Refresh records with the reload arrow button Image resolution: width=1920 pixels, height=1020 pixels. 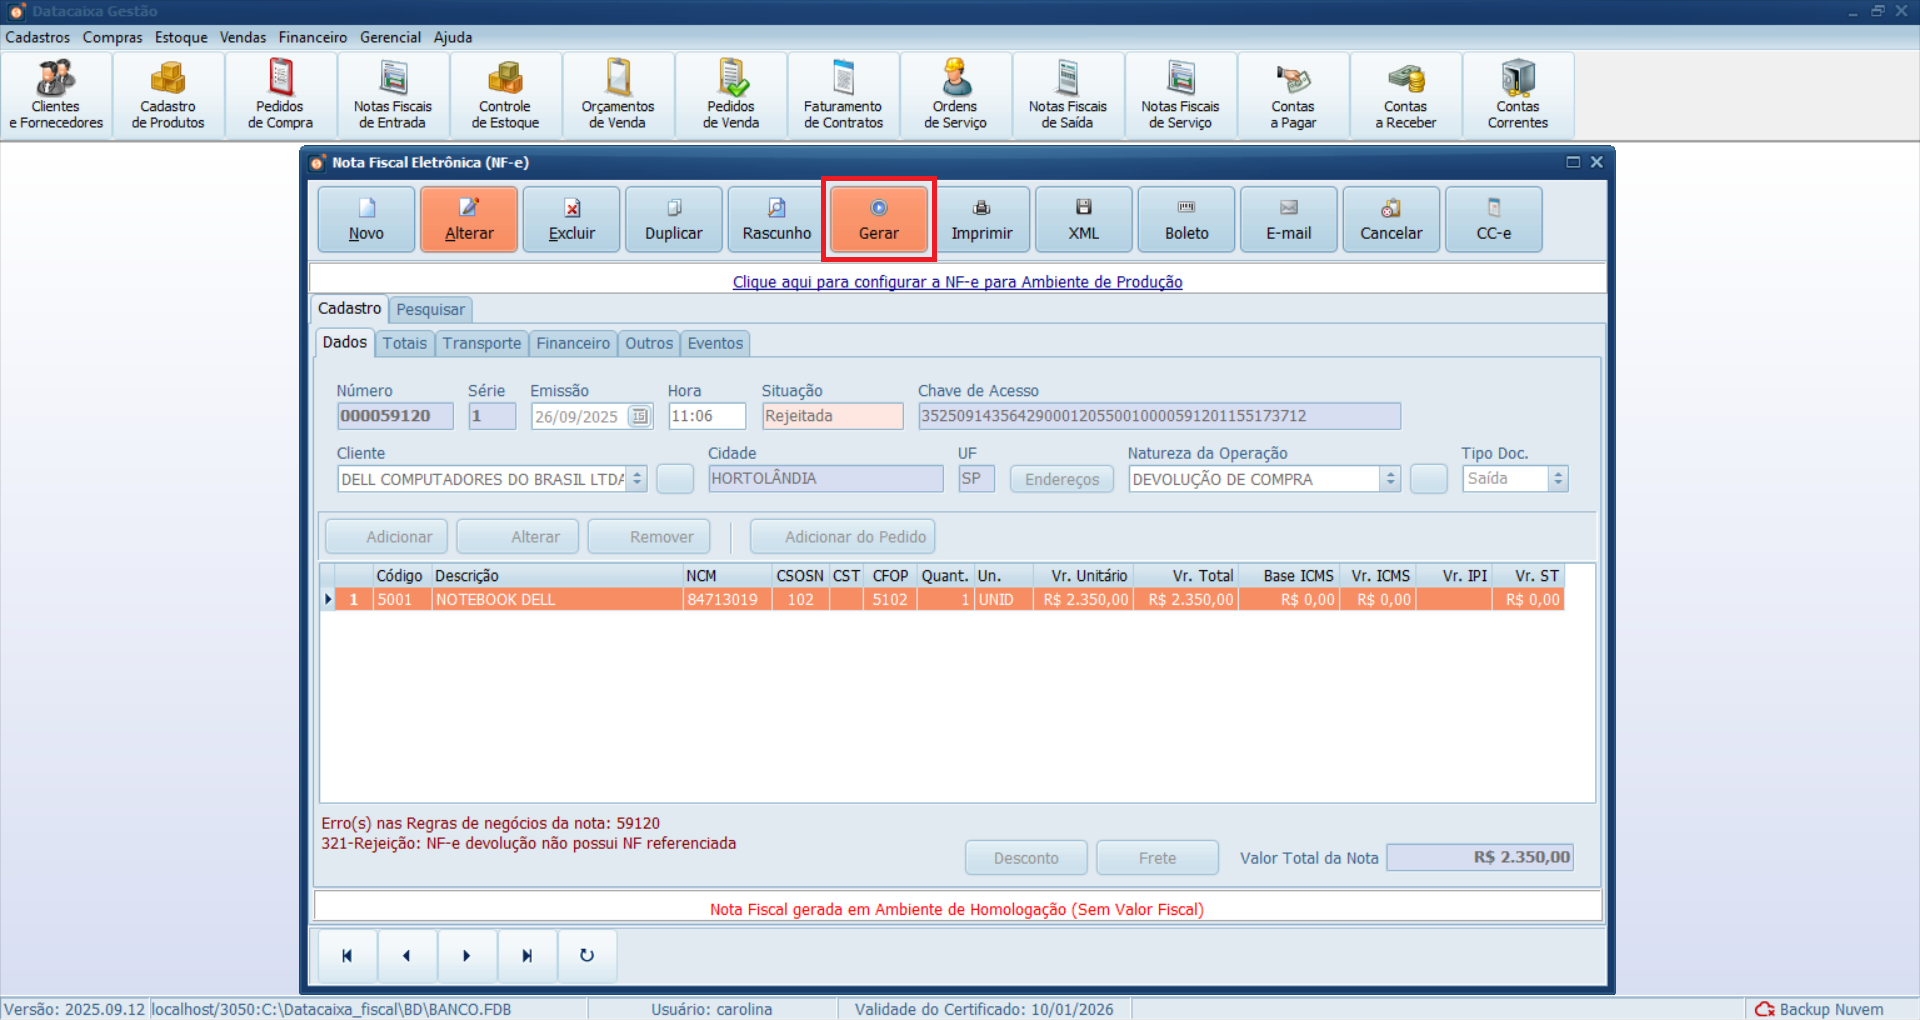pyautogui.click(x=587, y=956)
